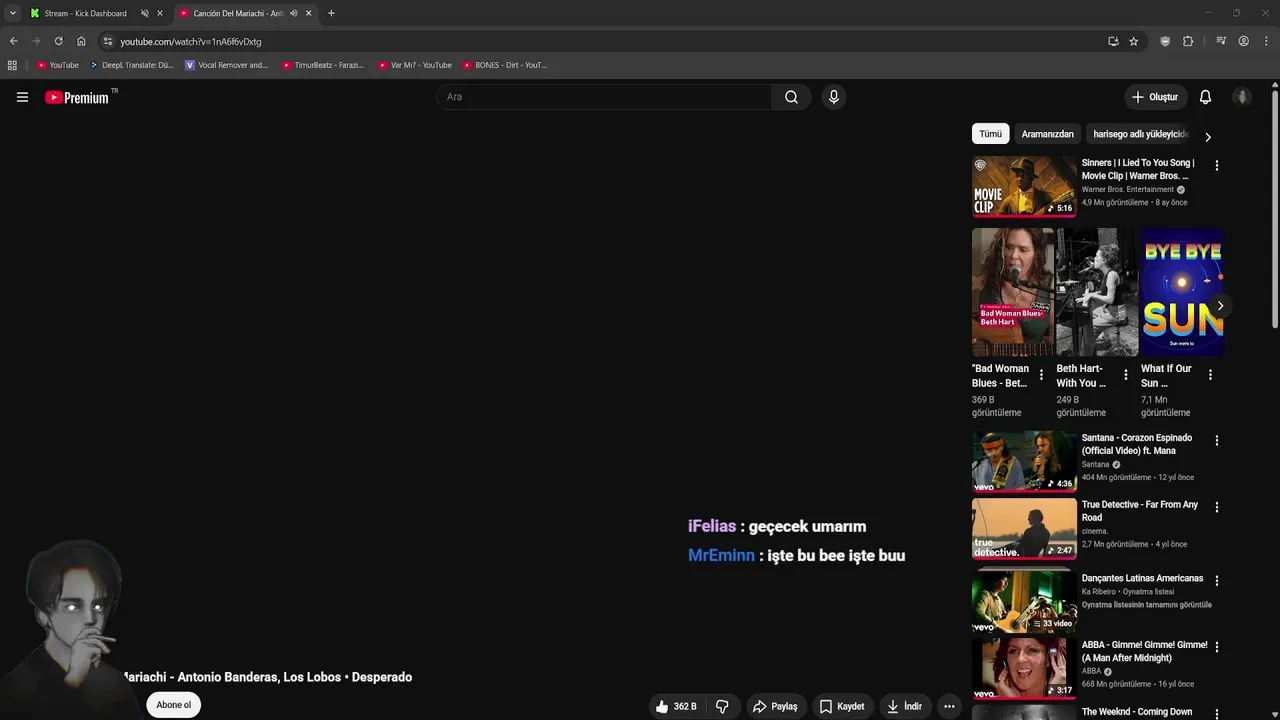Image resolution: width=1280 pixels, height=720 pixels.
Task: Bookmark this page with the star icon
Action: pos(1133,41)
